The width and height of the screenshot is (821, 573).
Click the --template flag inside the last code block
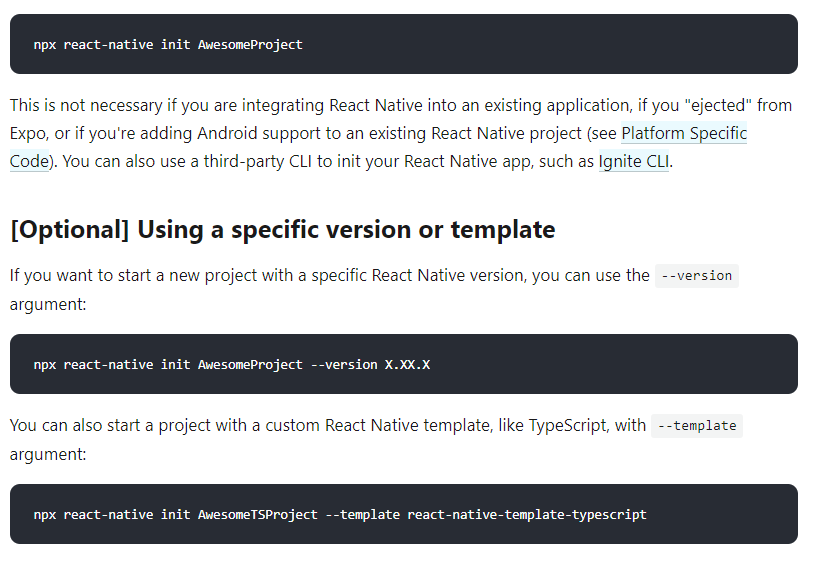coord(363,514)
